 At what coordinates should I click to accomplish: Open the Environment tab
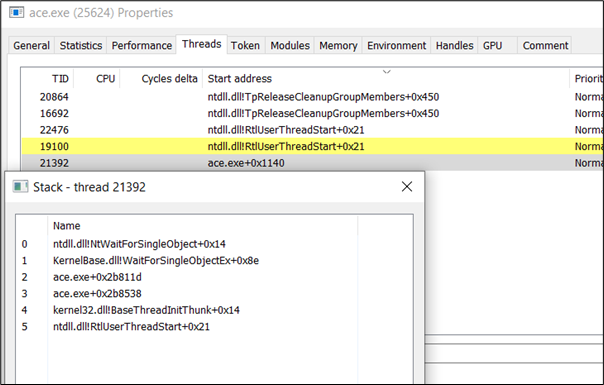click(396, 45)
